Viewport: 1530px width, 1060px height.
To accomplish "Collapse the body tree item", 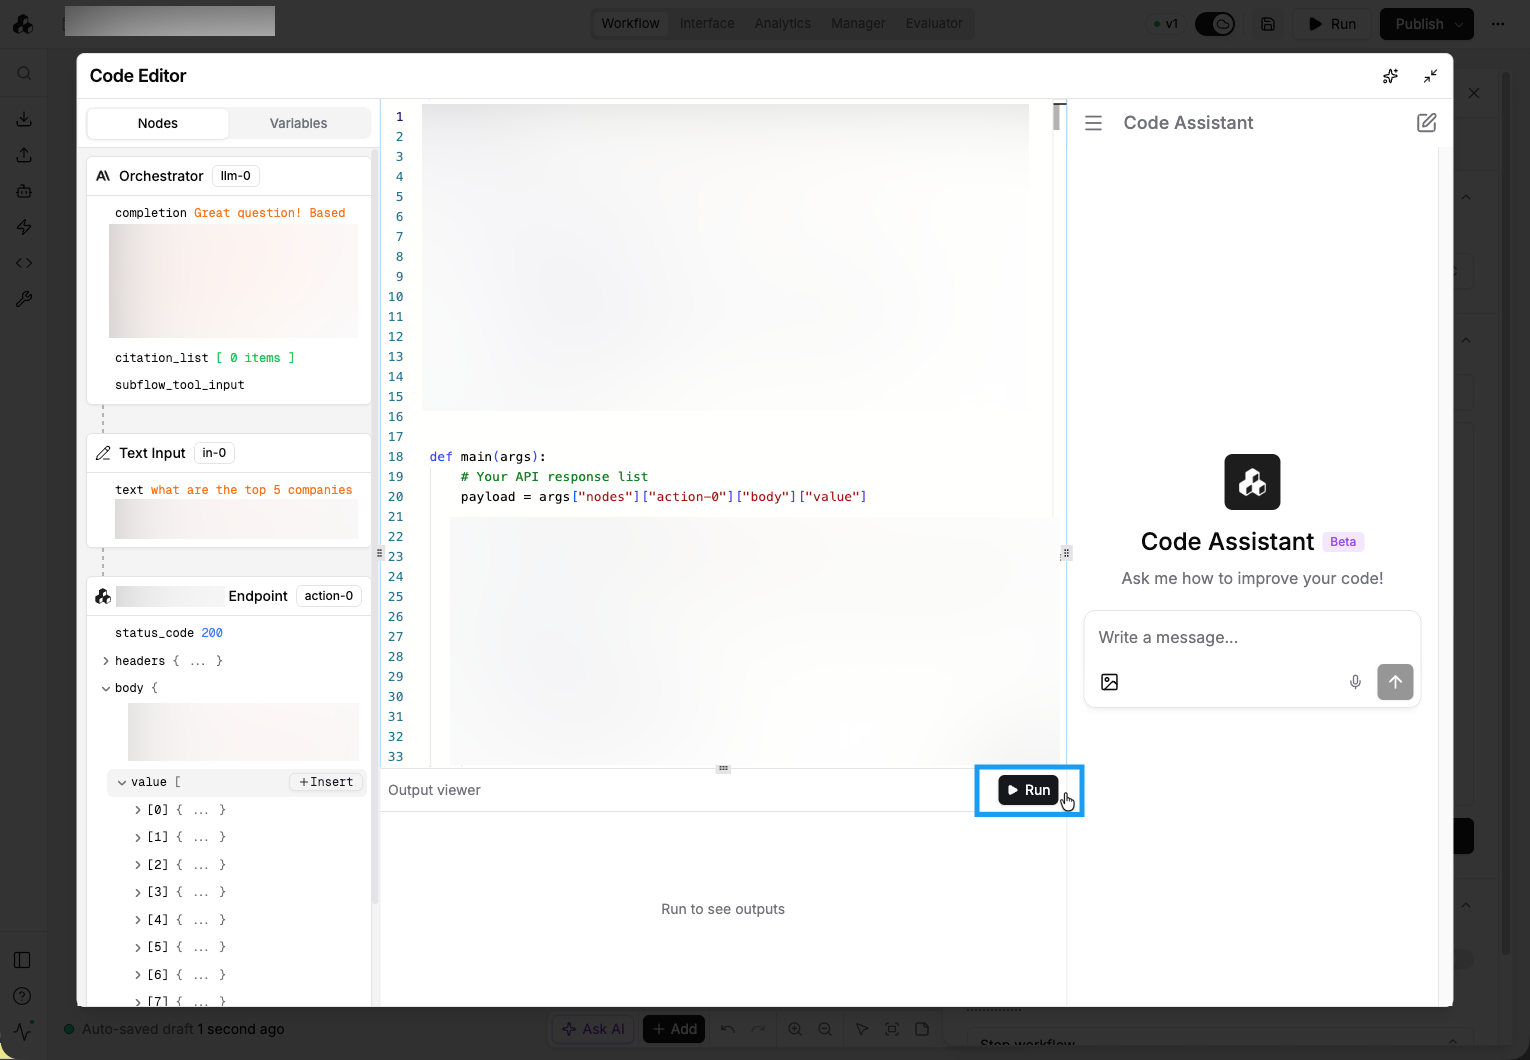I will (106, 688).
